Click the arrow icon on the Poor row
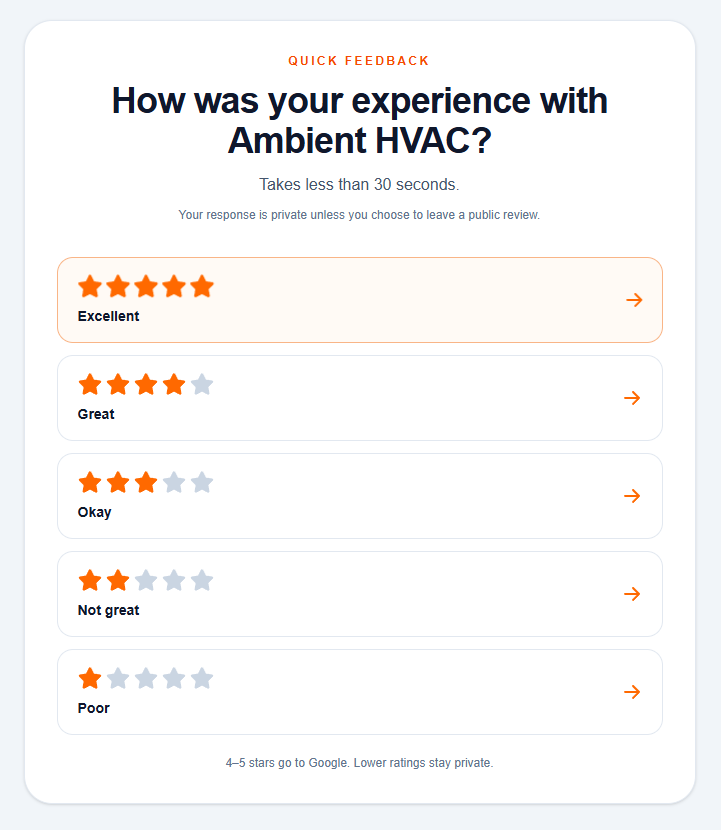Viewport: 721px width, 830px height. [632, 692]
